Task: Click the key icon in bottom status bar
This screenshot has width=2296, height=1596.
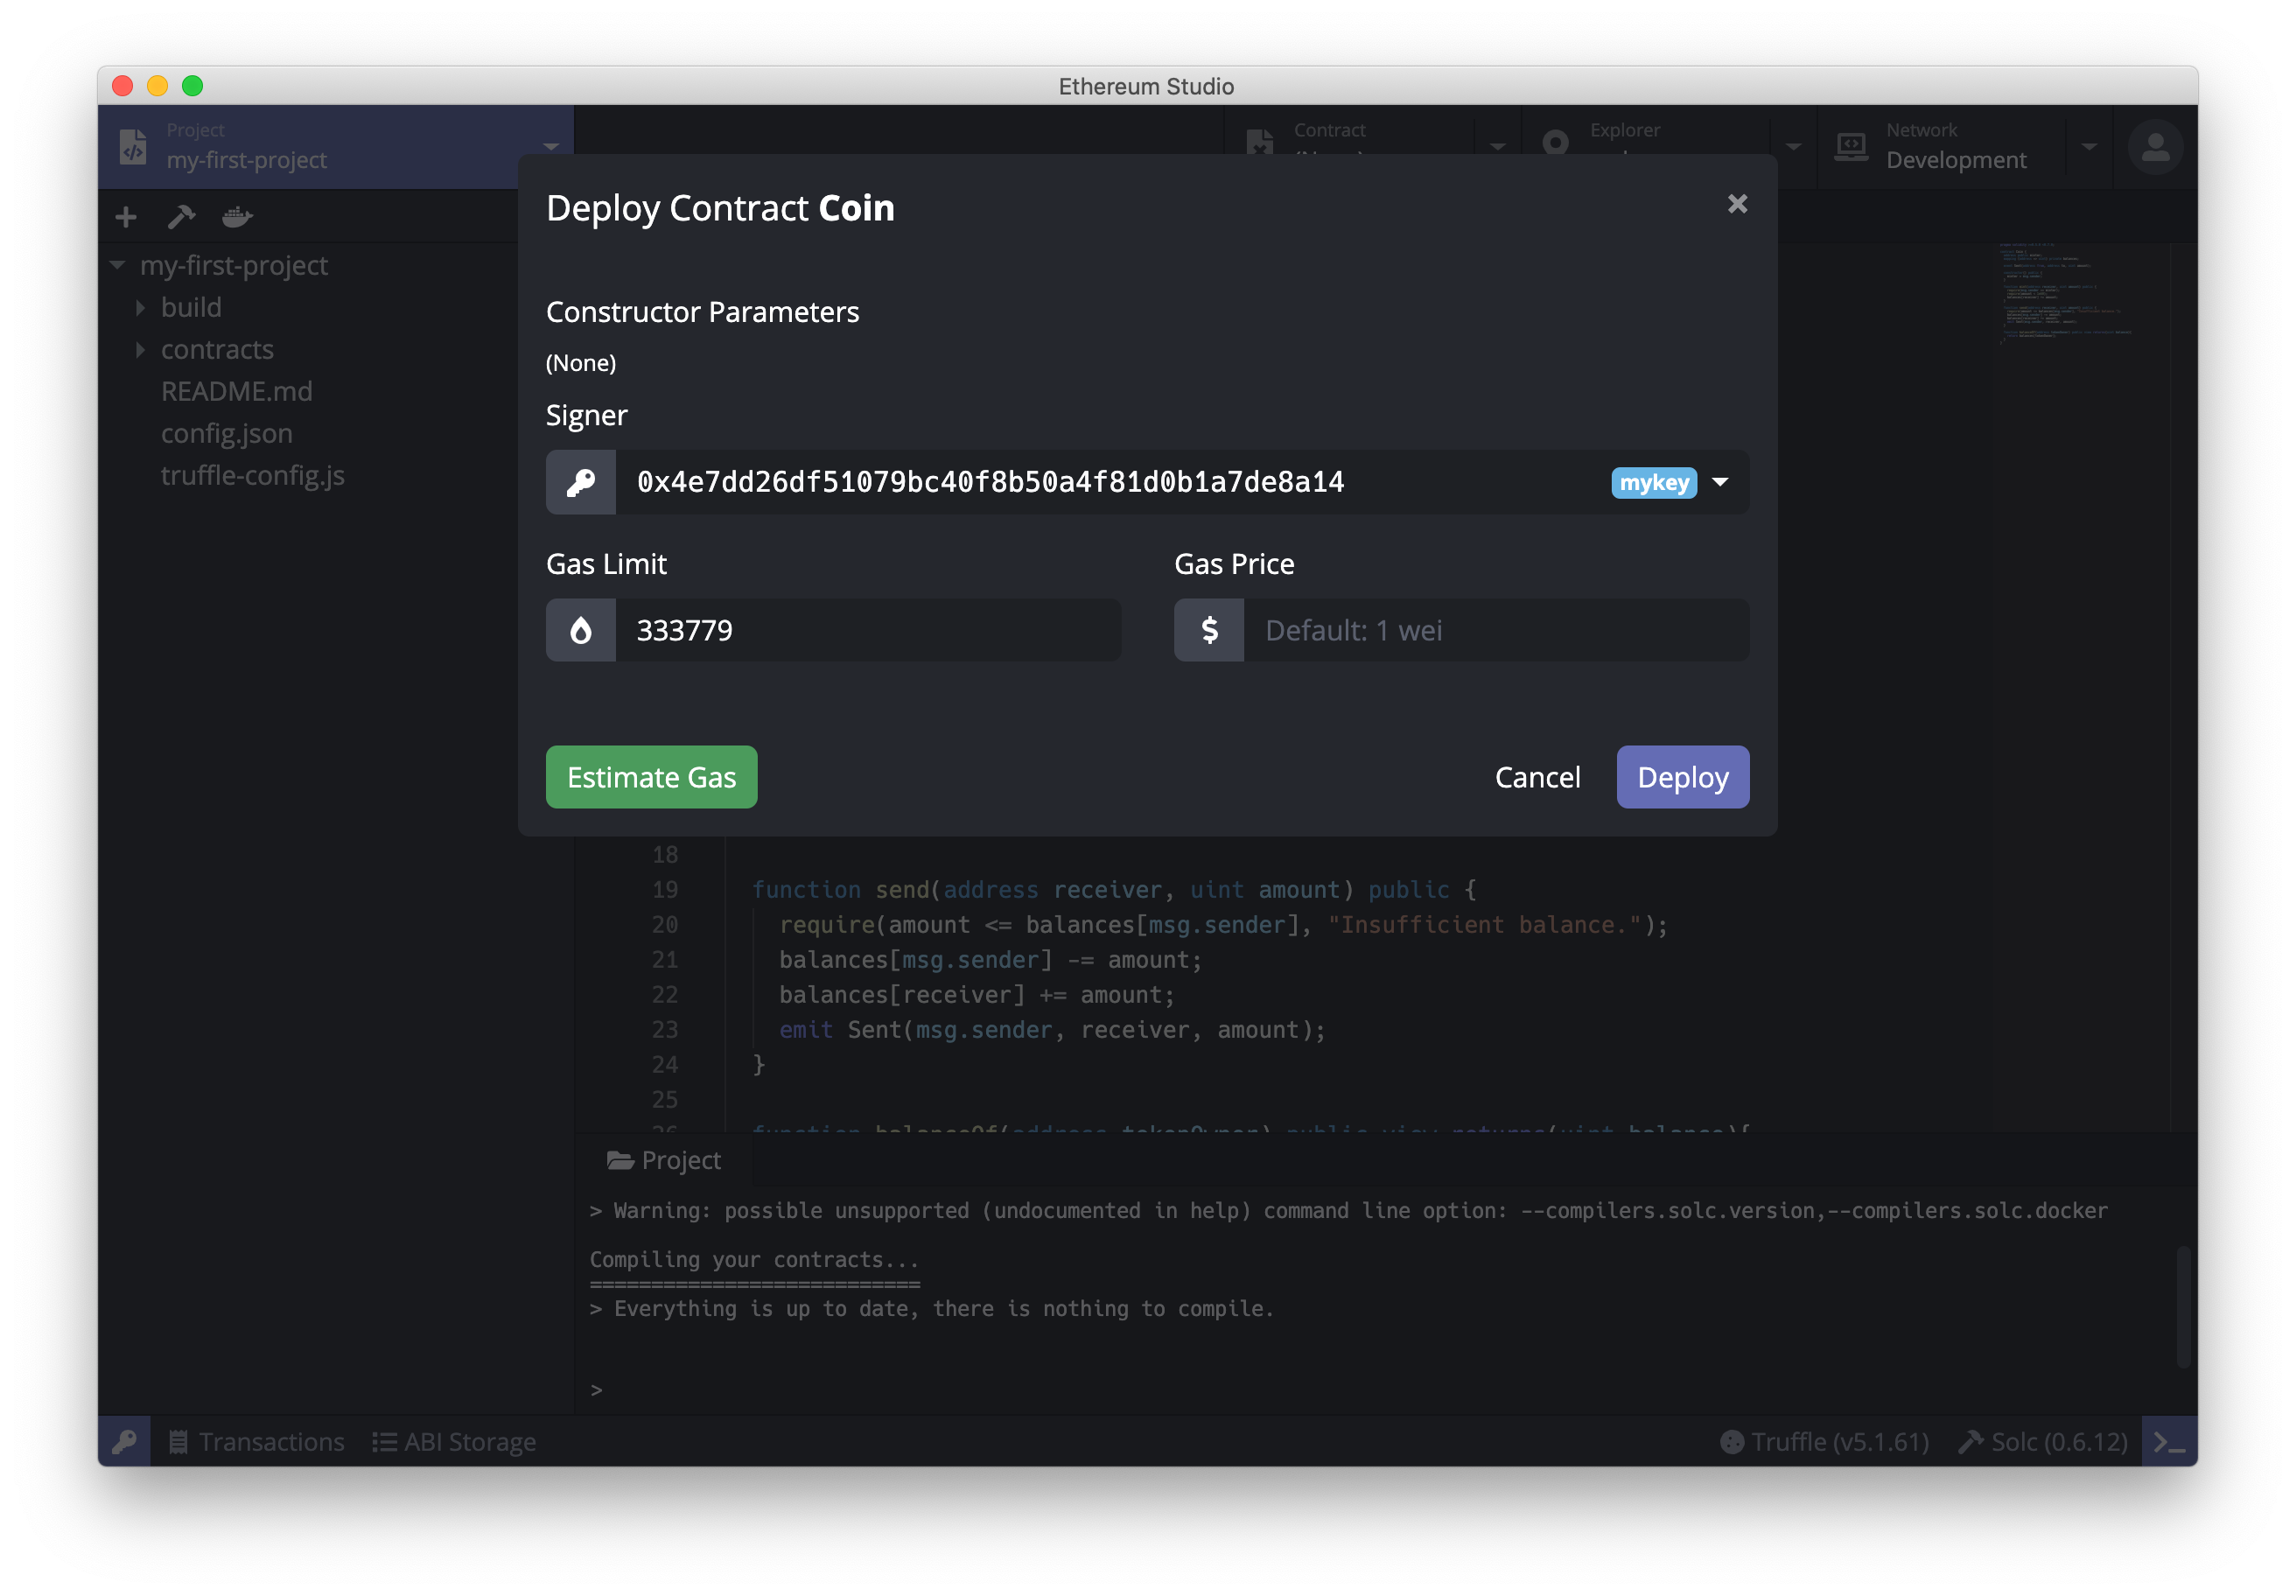Action: tap(124, 1441)
